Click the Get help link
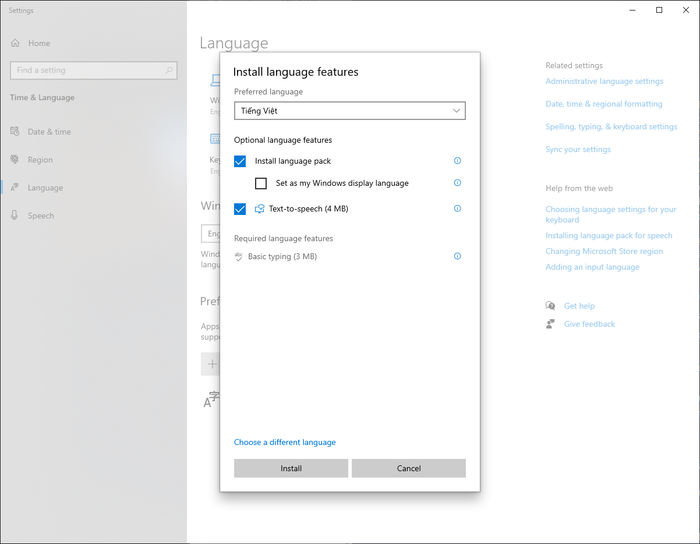This screenshot has height=544, width=700. click(579, 306)
